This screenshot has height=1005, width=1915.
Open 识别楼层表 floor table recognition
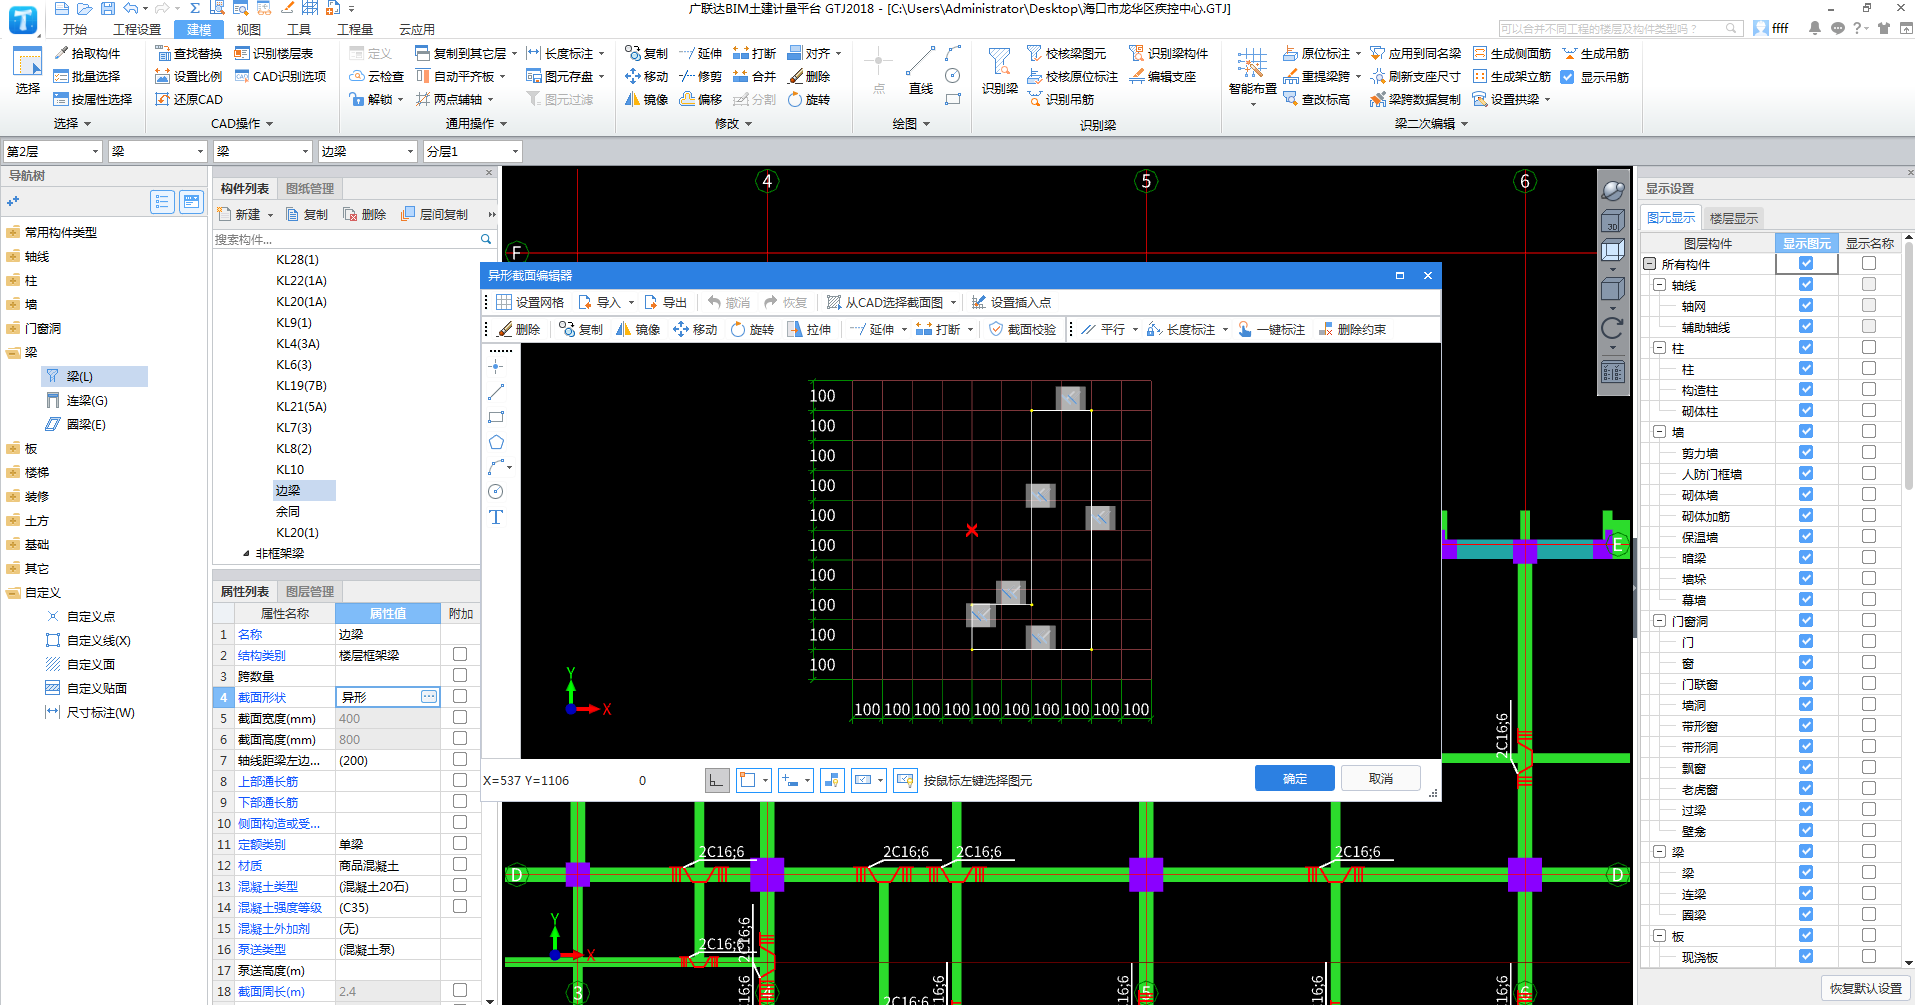[273, 53]
